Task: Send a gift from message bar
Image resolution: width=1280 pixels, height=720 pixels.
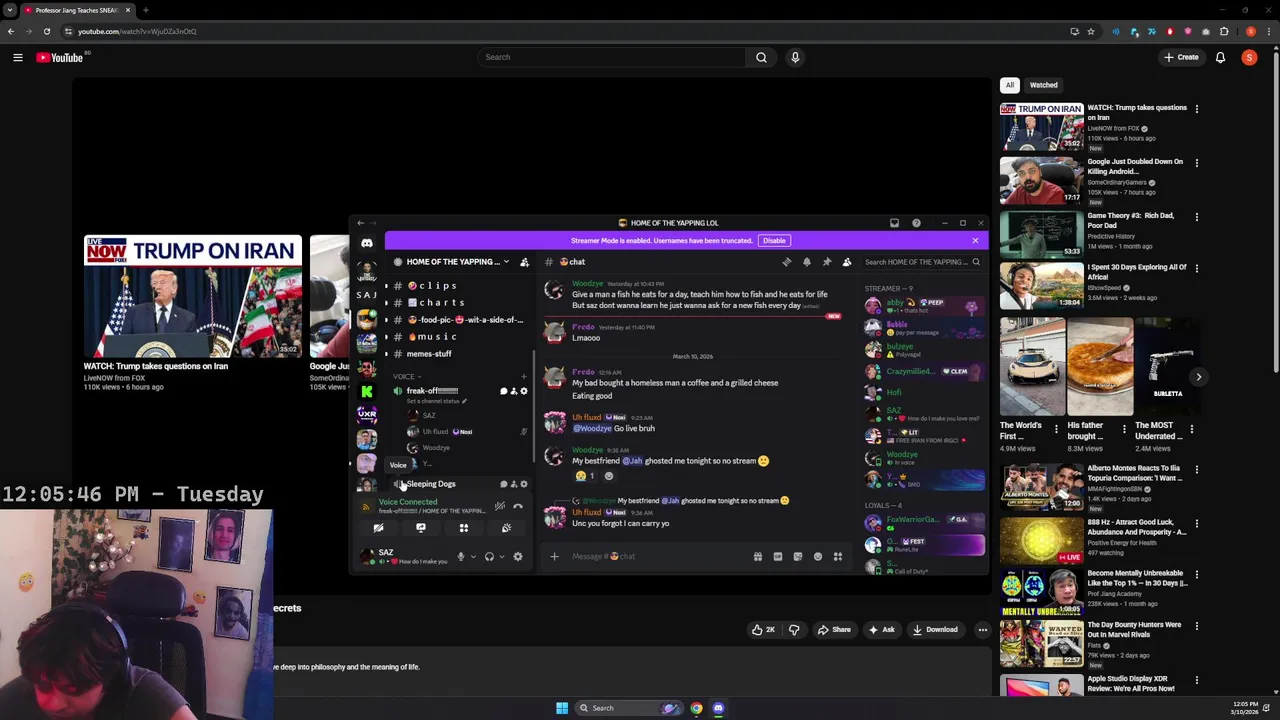Action: tap(758, 557)
